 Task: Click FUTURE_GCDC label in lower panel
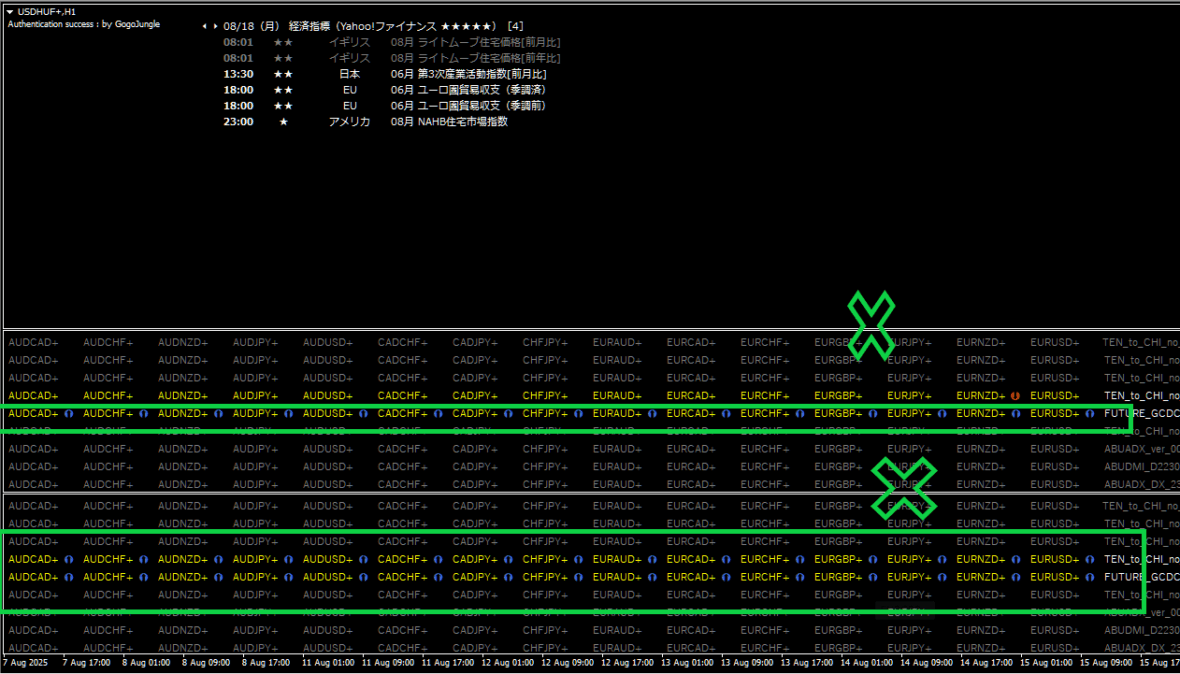click(x=1141, y=577)
